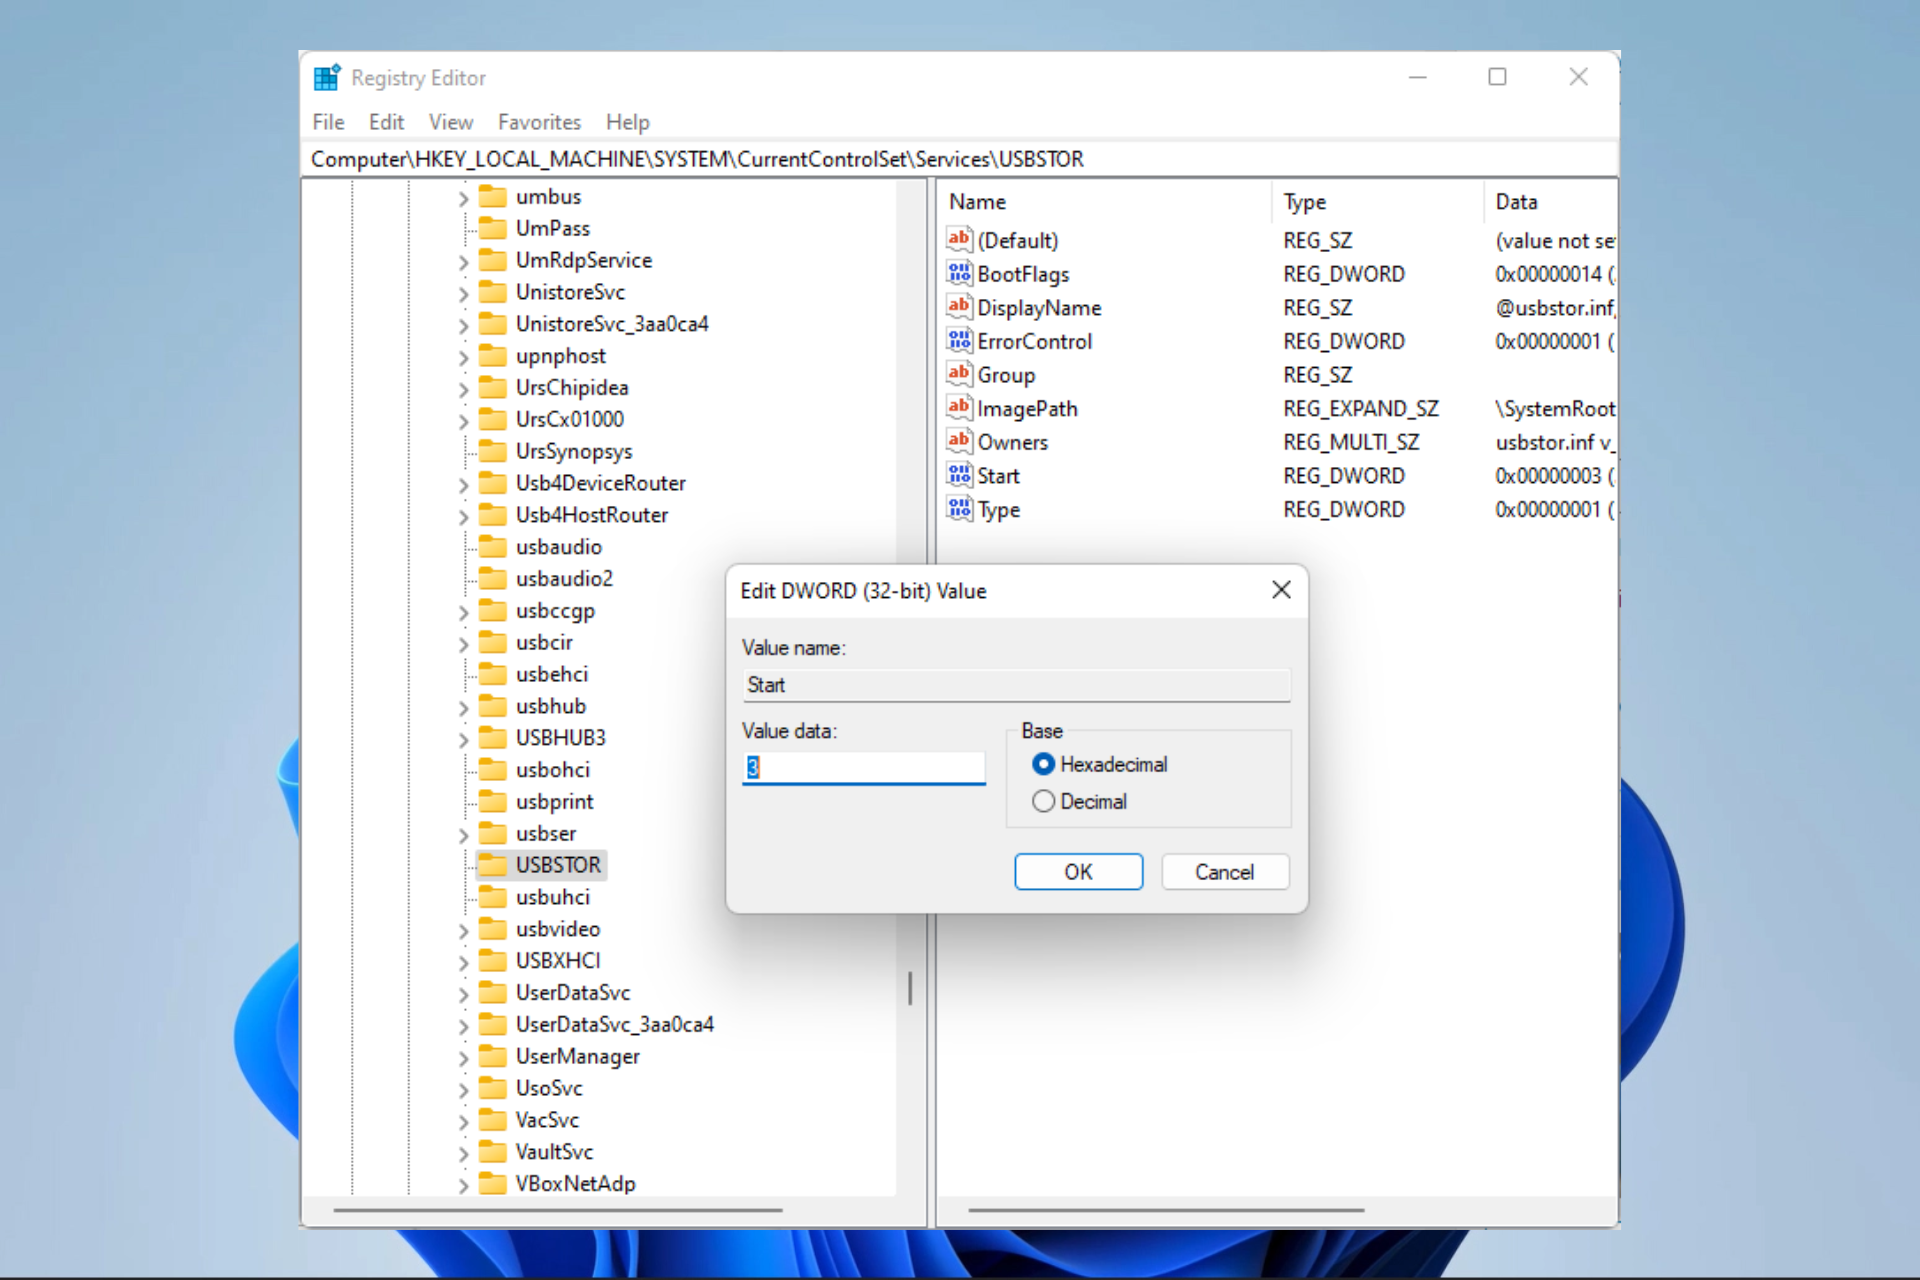Image resolution: width=1920 pixels, height=1280 pixels.
Task: Click the USBSTOR folder icon
Action: pos(492,865)
